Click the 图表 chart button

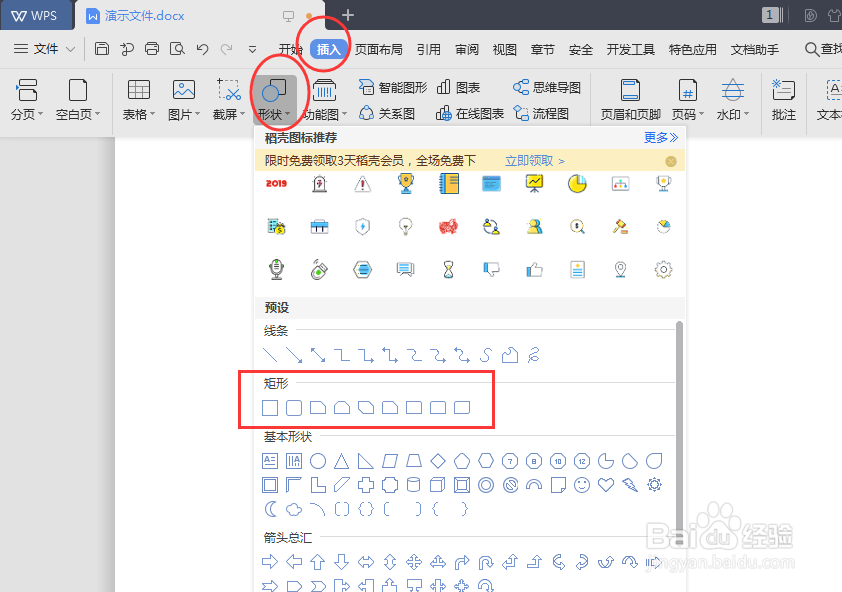[x=458, y=87]
